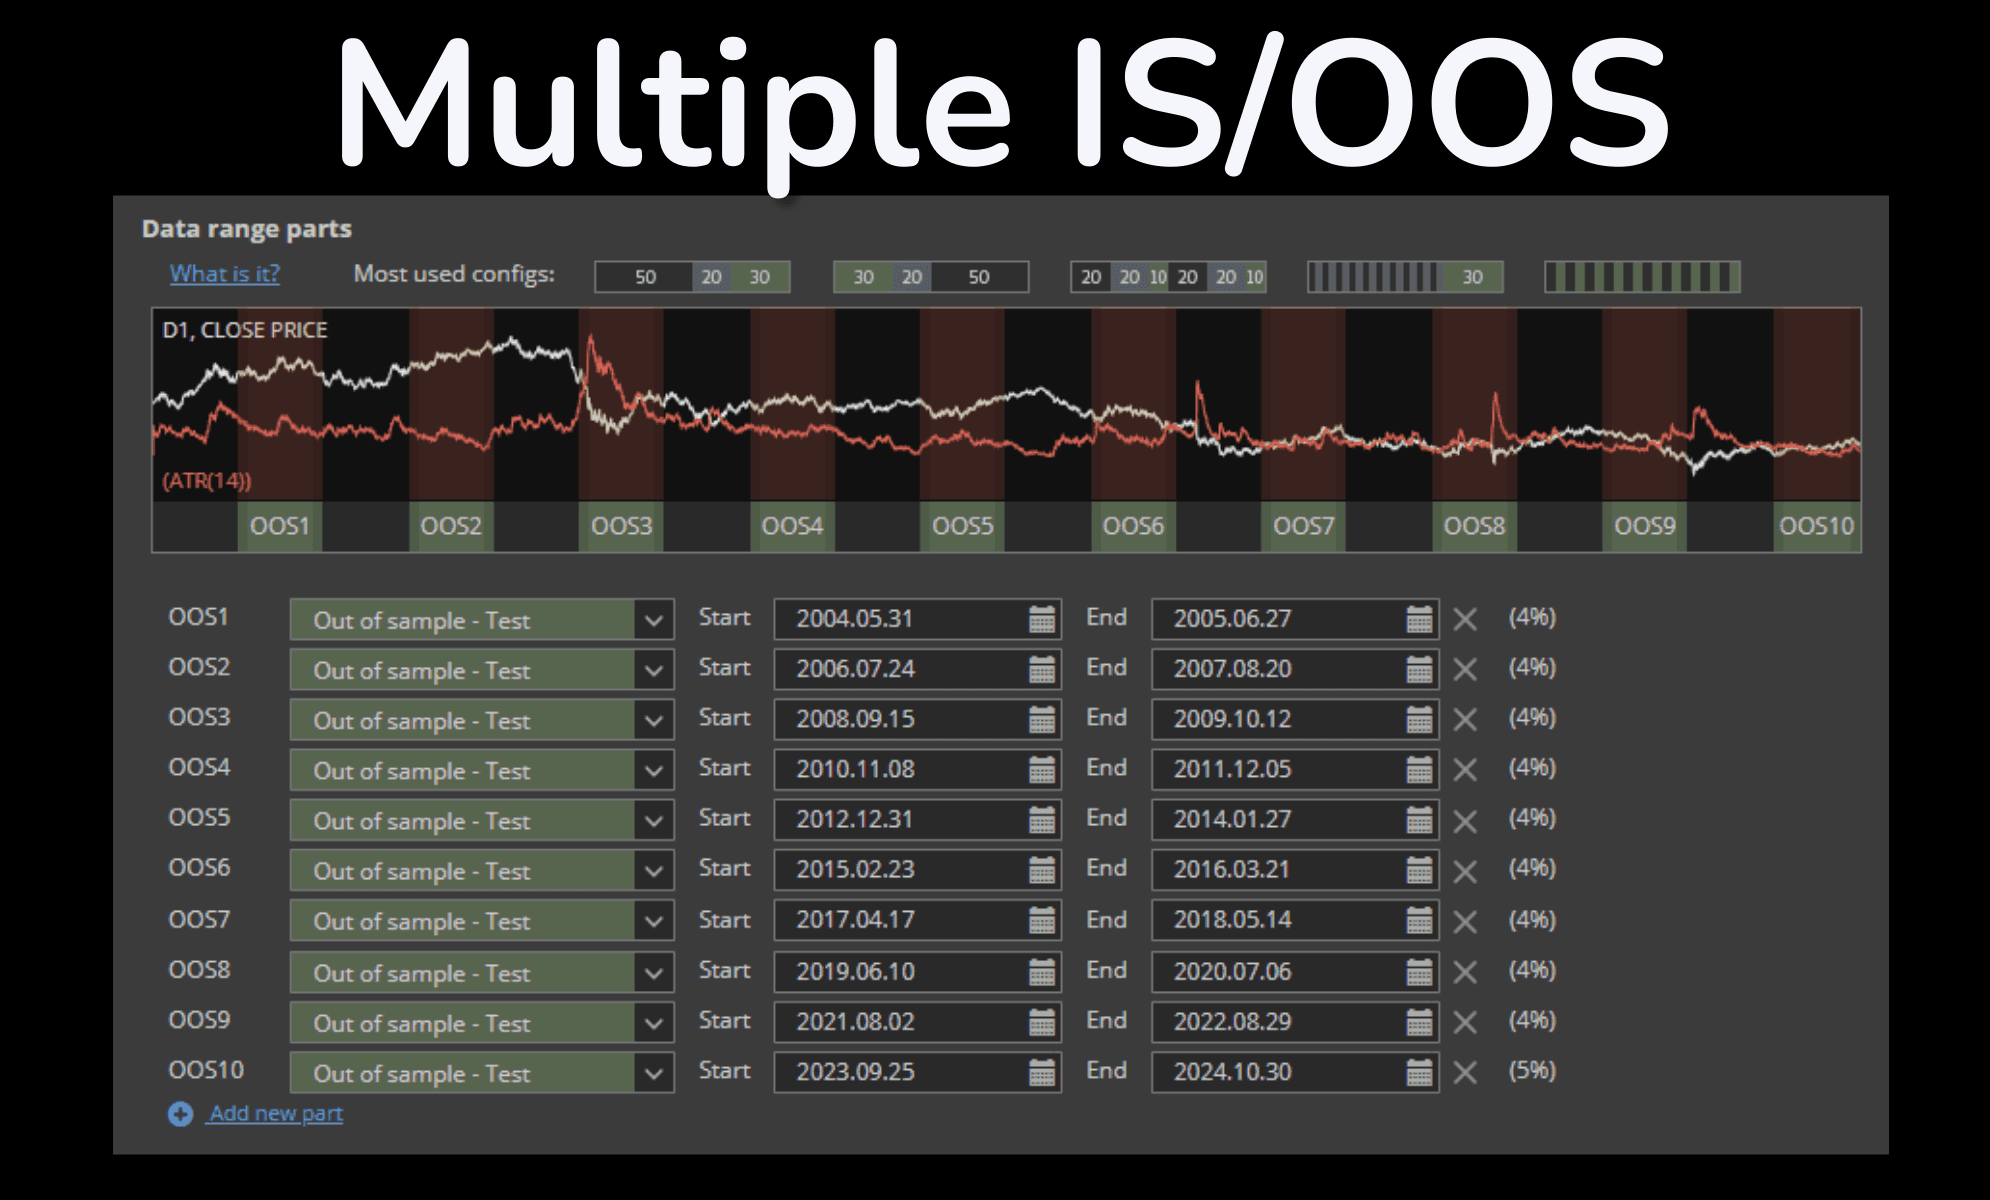Apply the 20/20/10/20/20/10 preset config
Screen dimensions: 1990x1200
(1169, 277)
